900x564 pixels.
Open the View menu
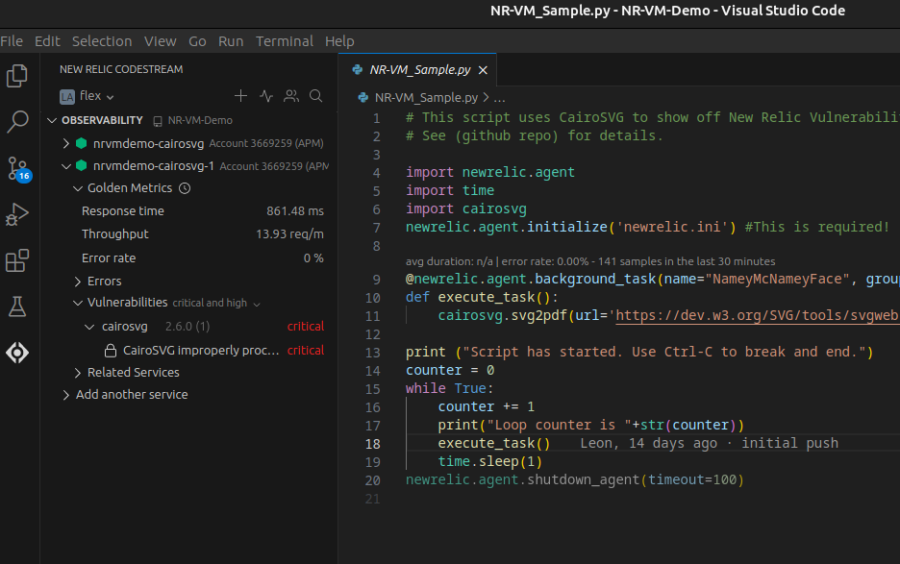click(160, 41)
